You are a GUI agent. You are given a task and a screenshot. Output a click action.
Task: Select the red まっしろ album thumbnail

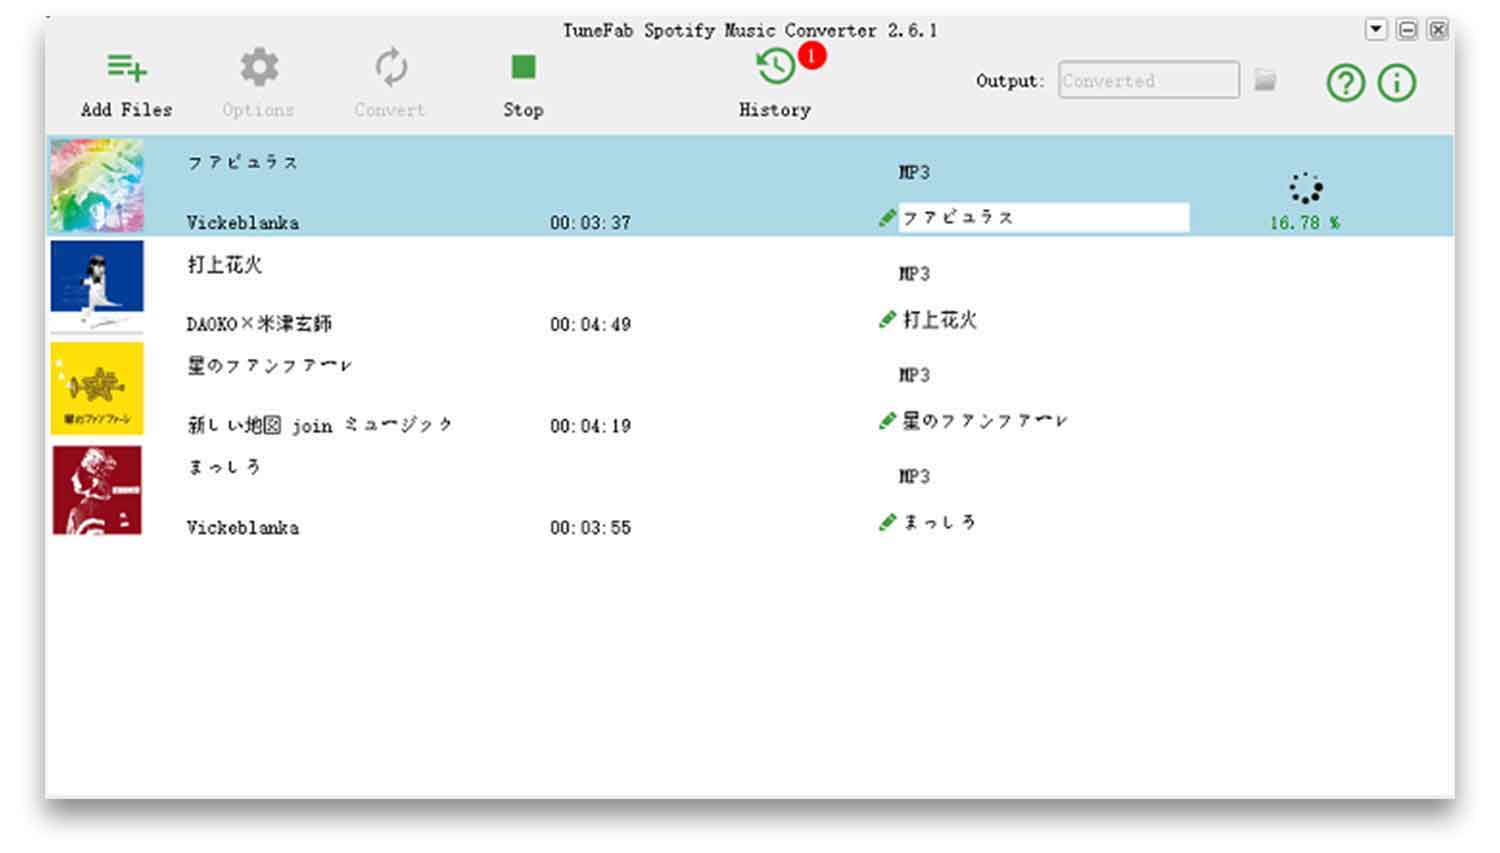97,490
